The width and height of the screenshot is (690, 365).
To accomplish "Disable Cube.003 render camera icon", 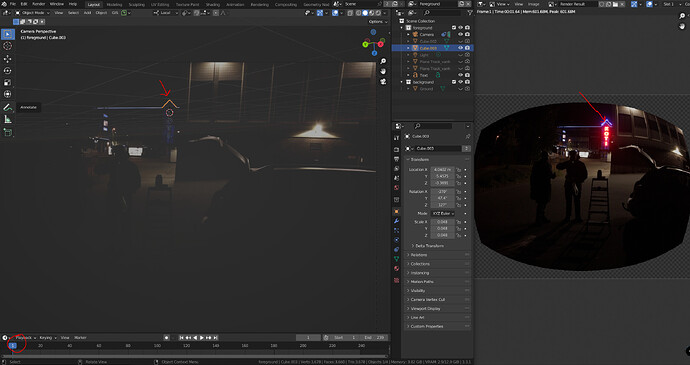I will [467, 48].
